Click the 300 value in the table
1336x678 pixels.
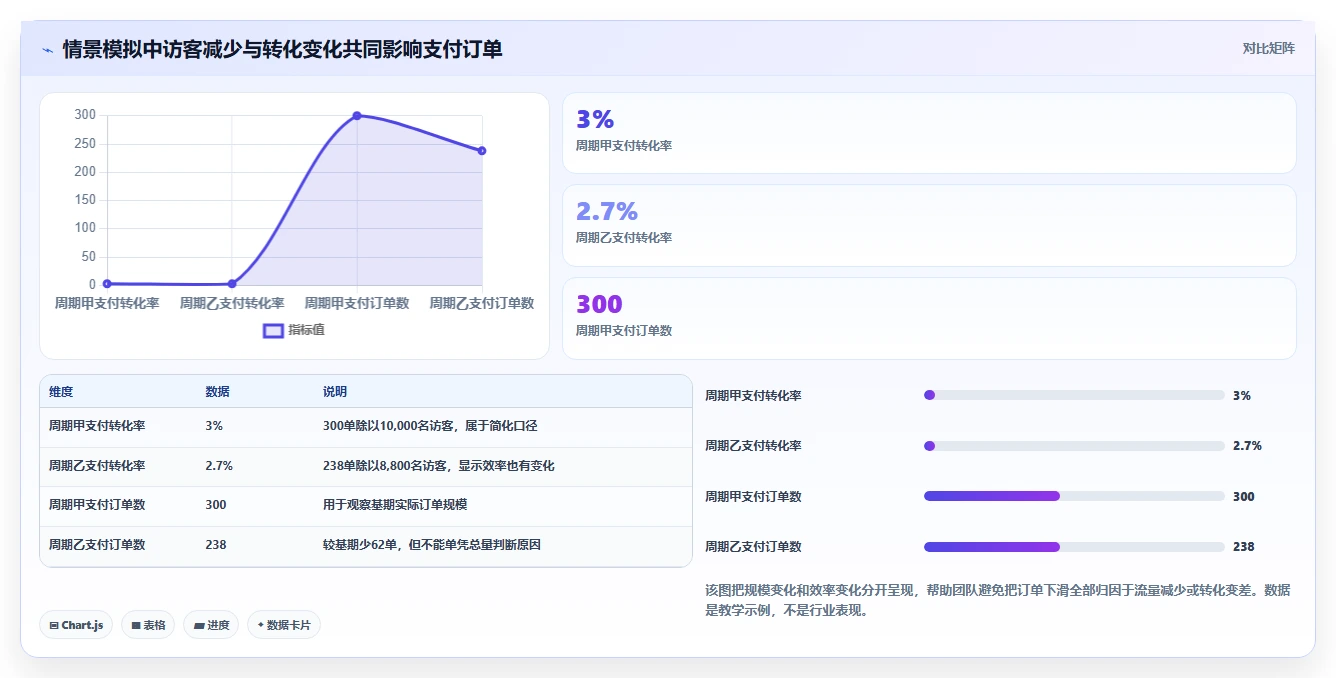[216, 505]
